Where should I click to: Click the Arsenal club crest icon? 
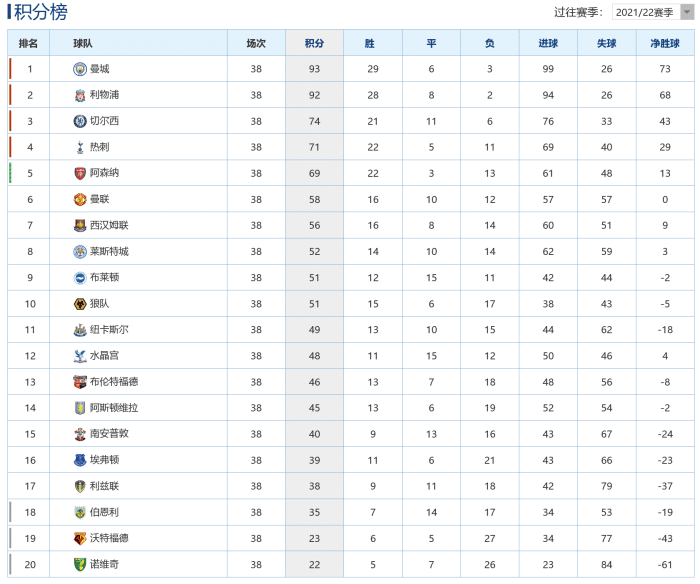pos(80,173)
